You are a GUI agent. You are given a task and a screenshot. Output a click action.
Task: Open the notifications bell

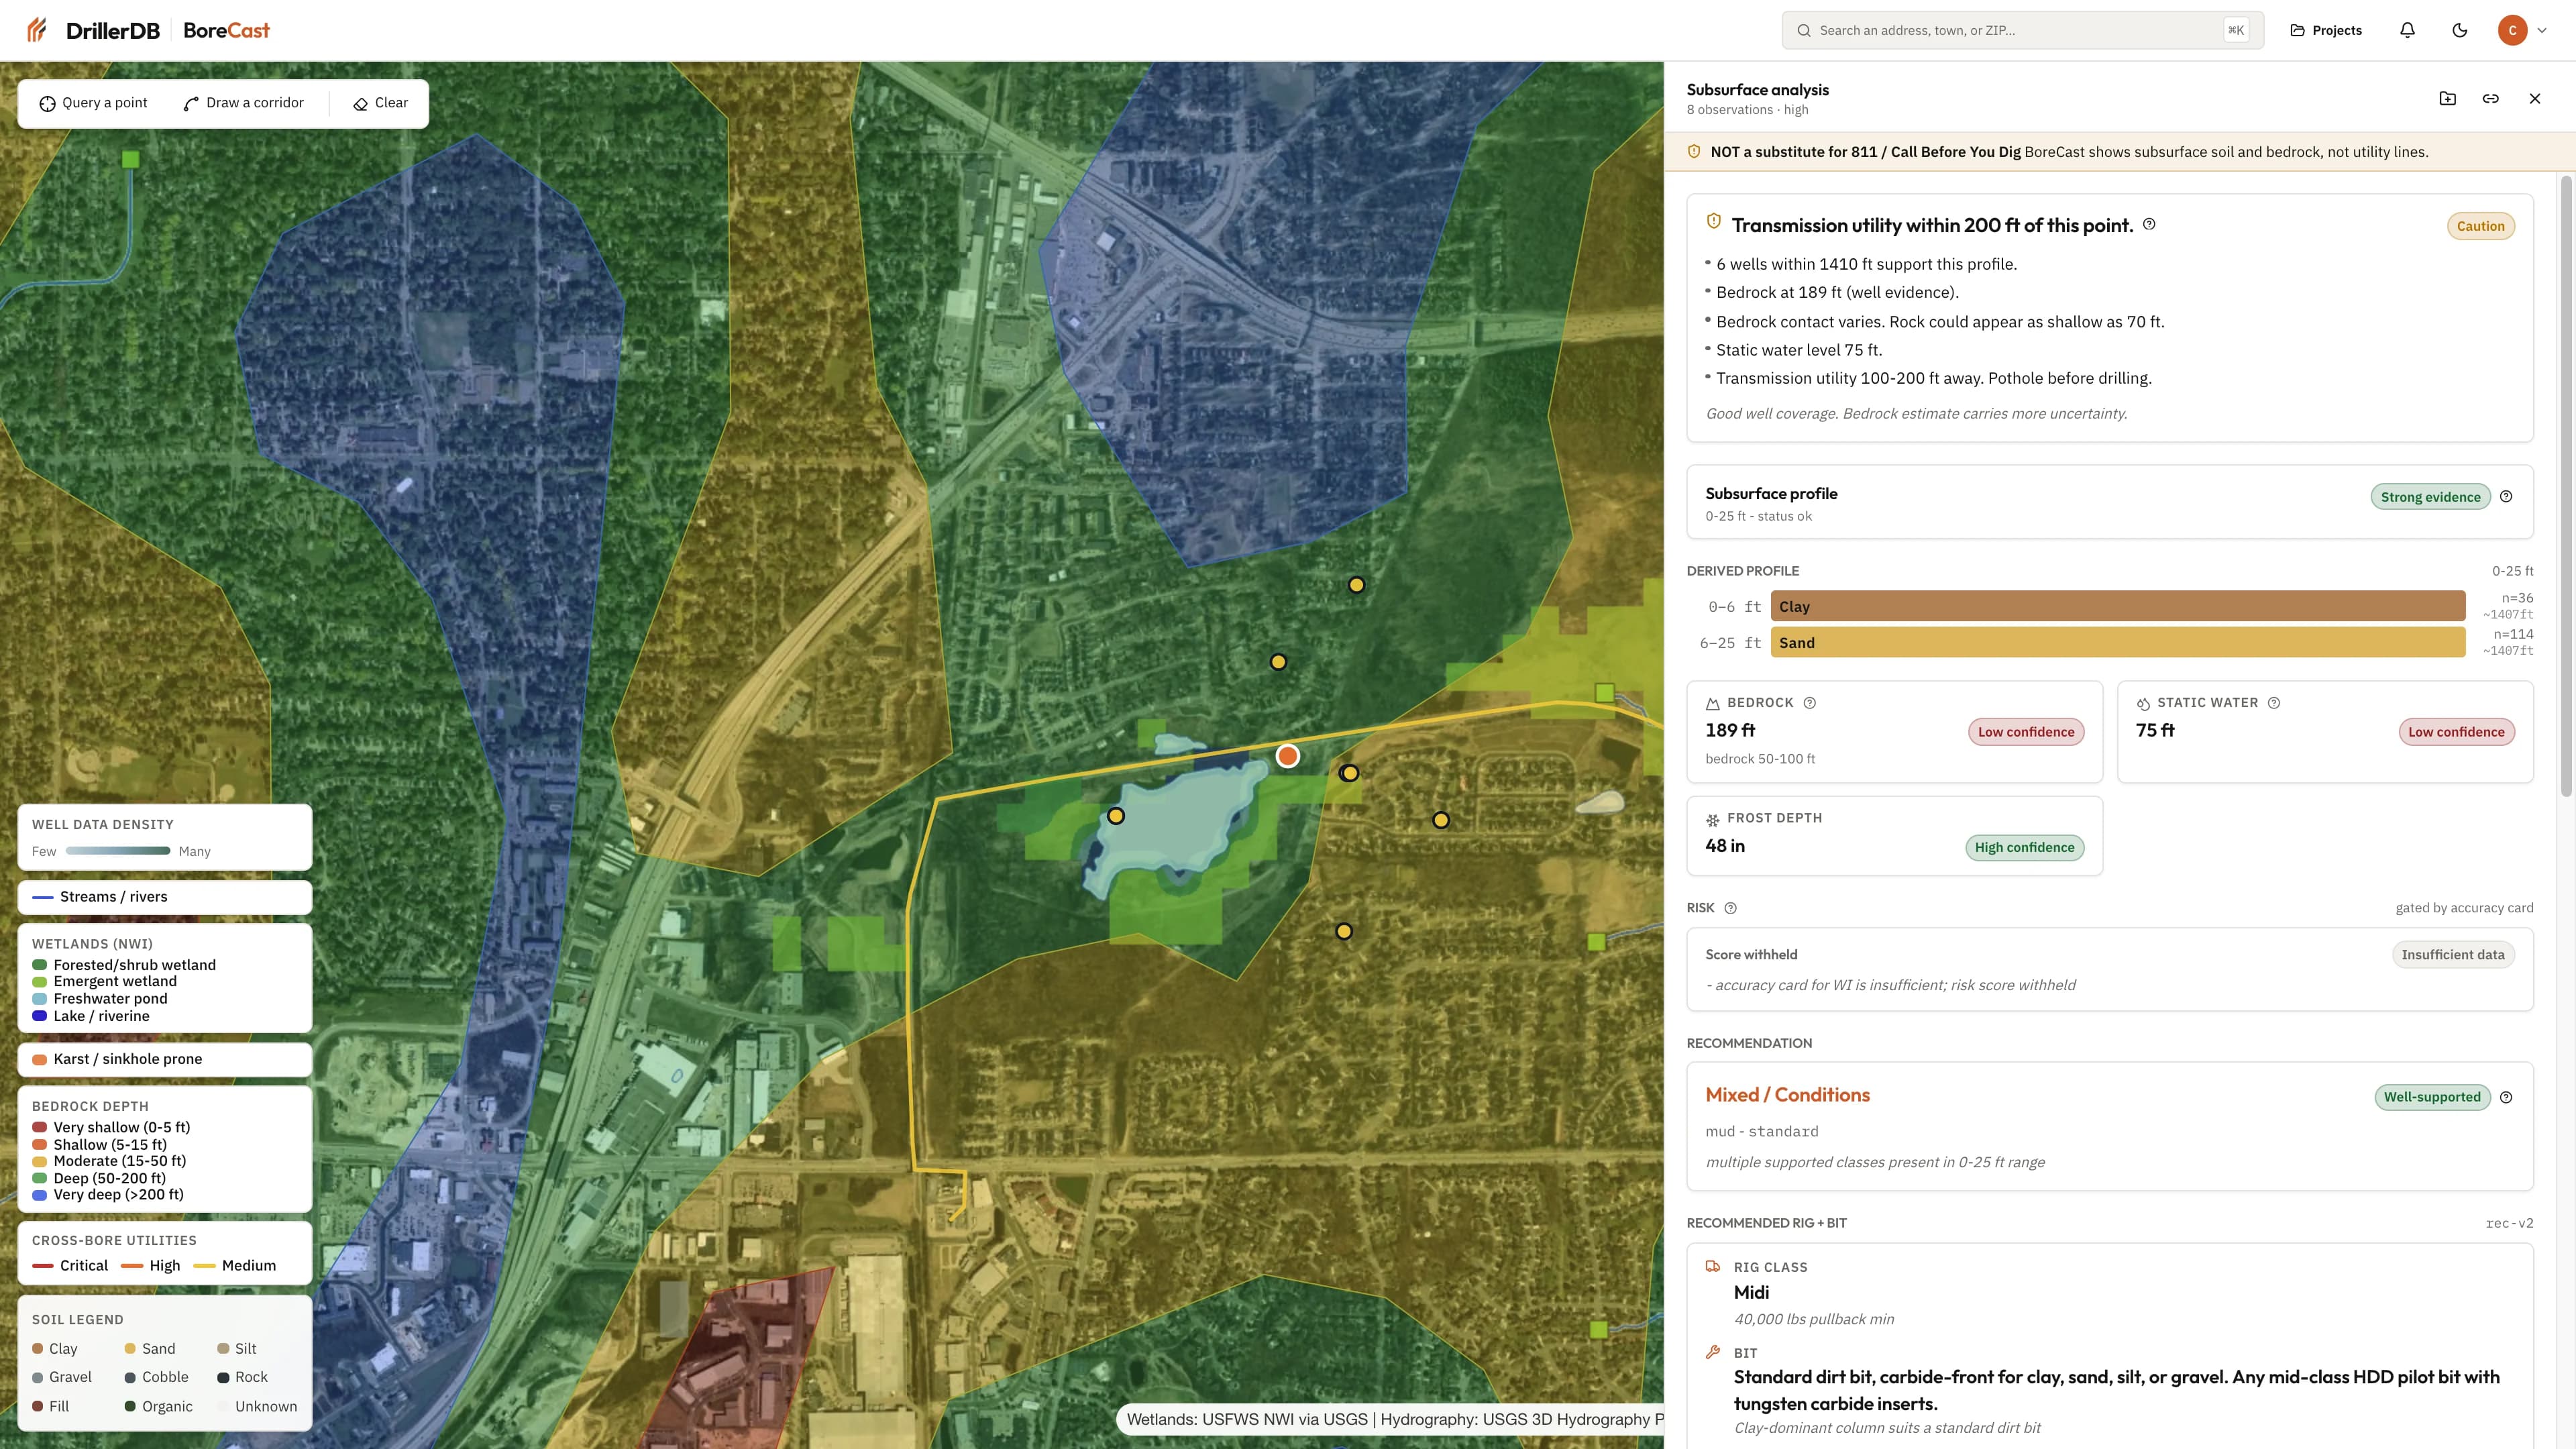pos(2407,30)
